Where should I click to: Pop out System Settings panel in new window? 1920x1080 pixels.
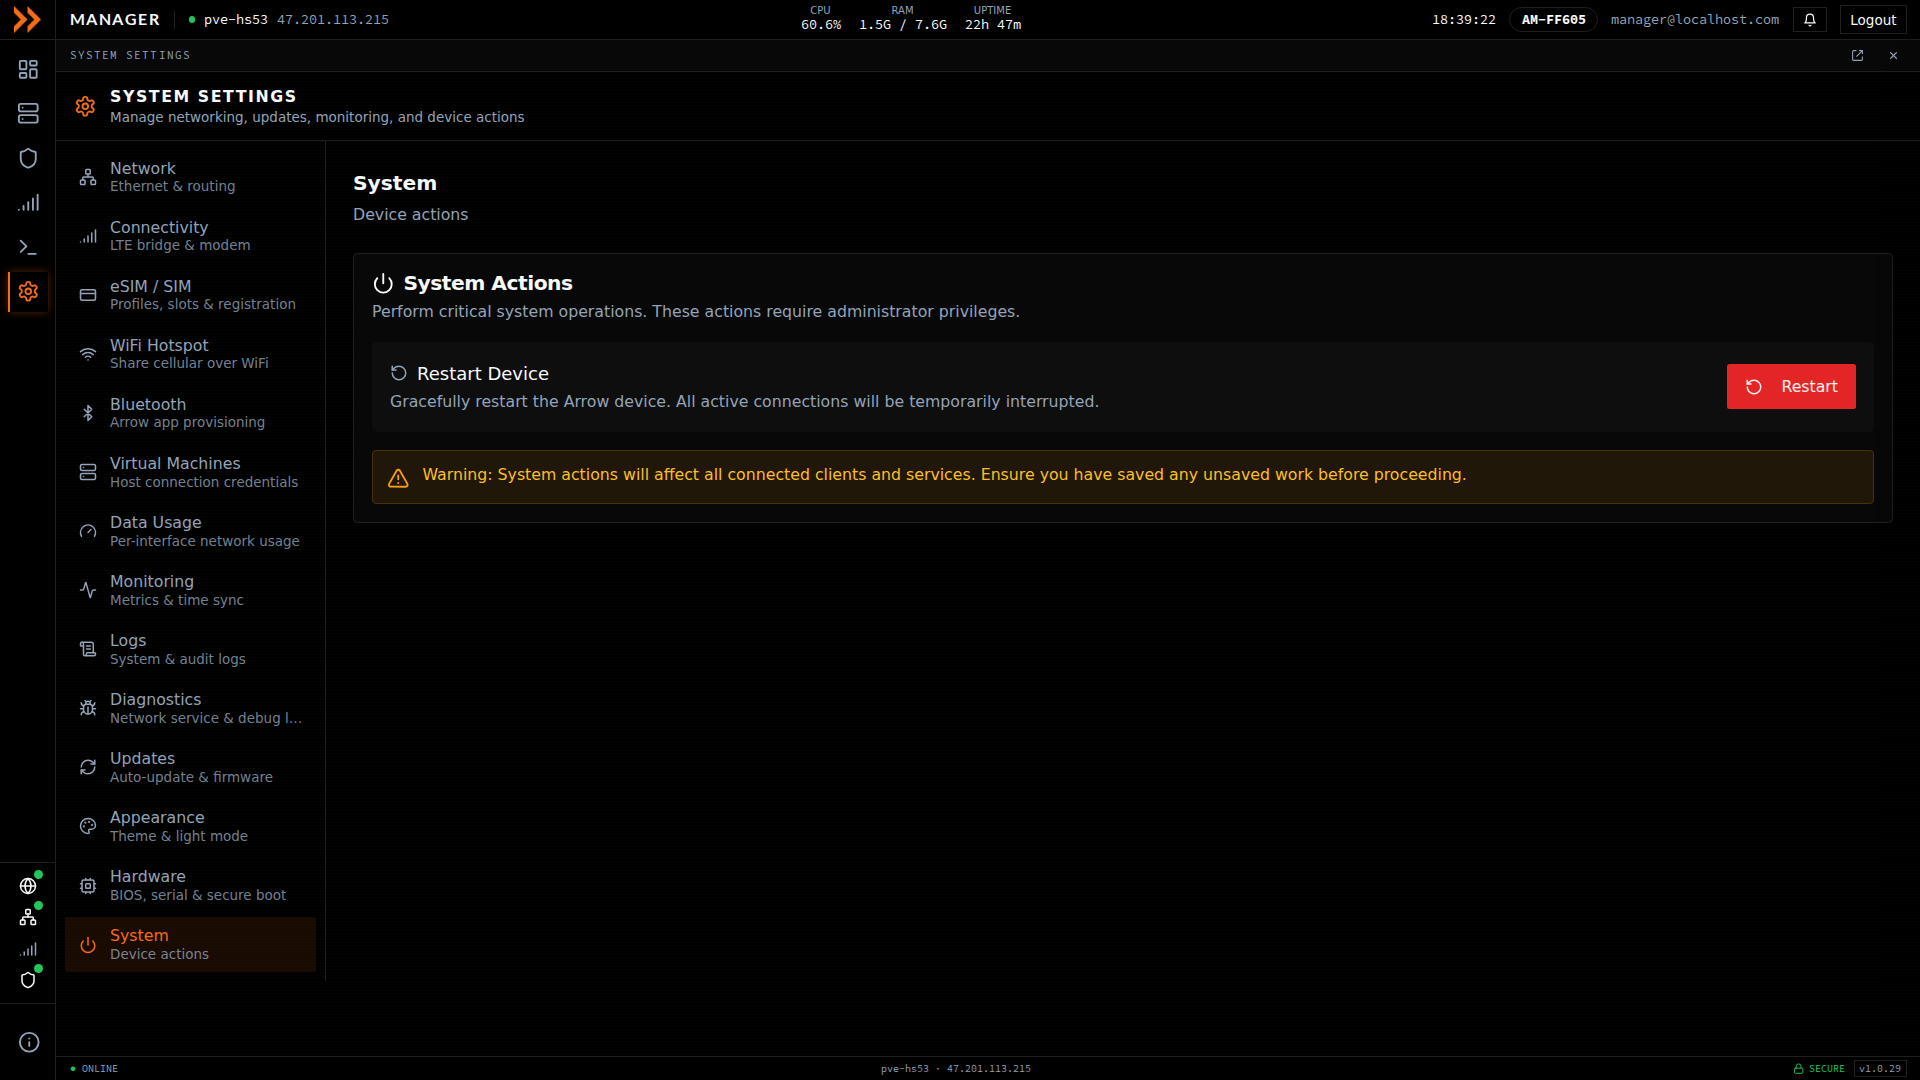1857,56
